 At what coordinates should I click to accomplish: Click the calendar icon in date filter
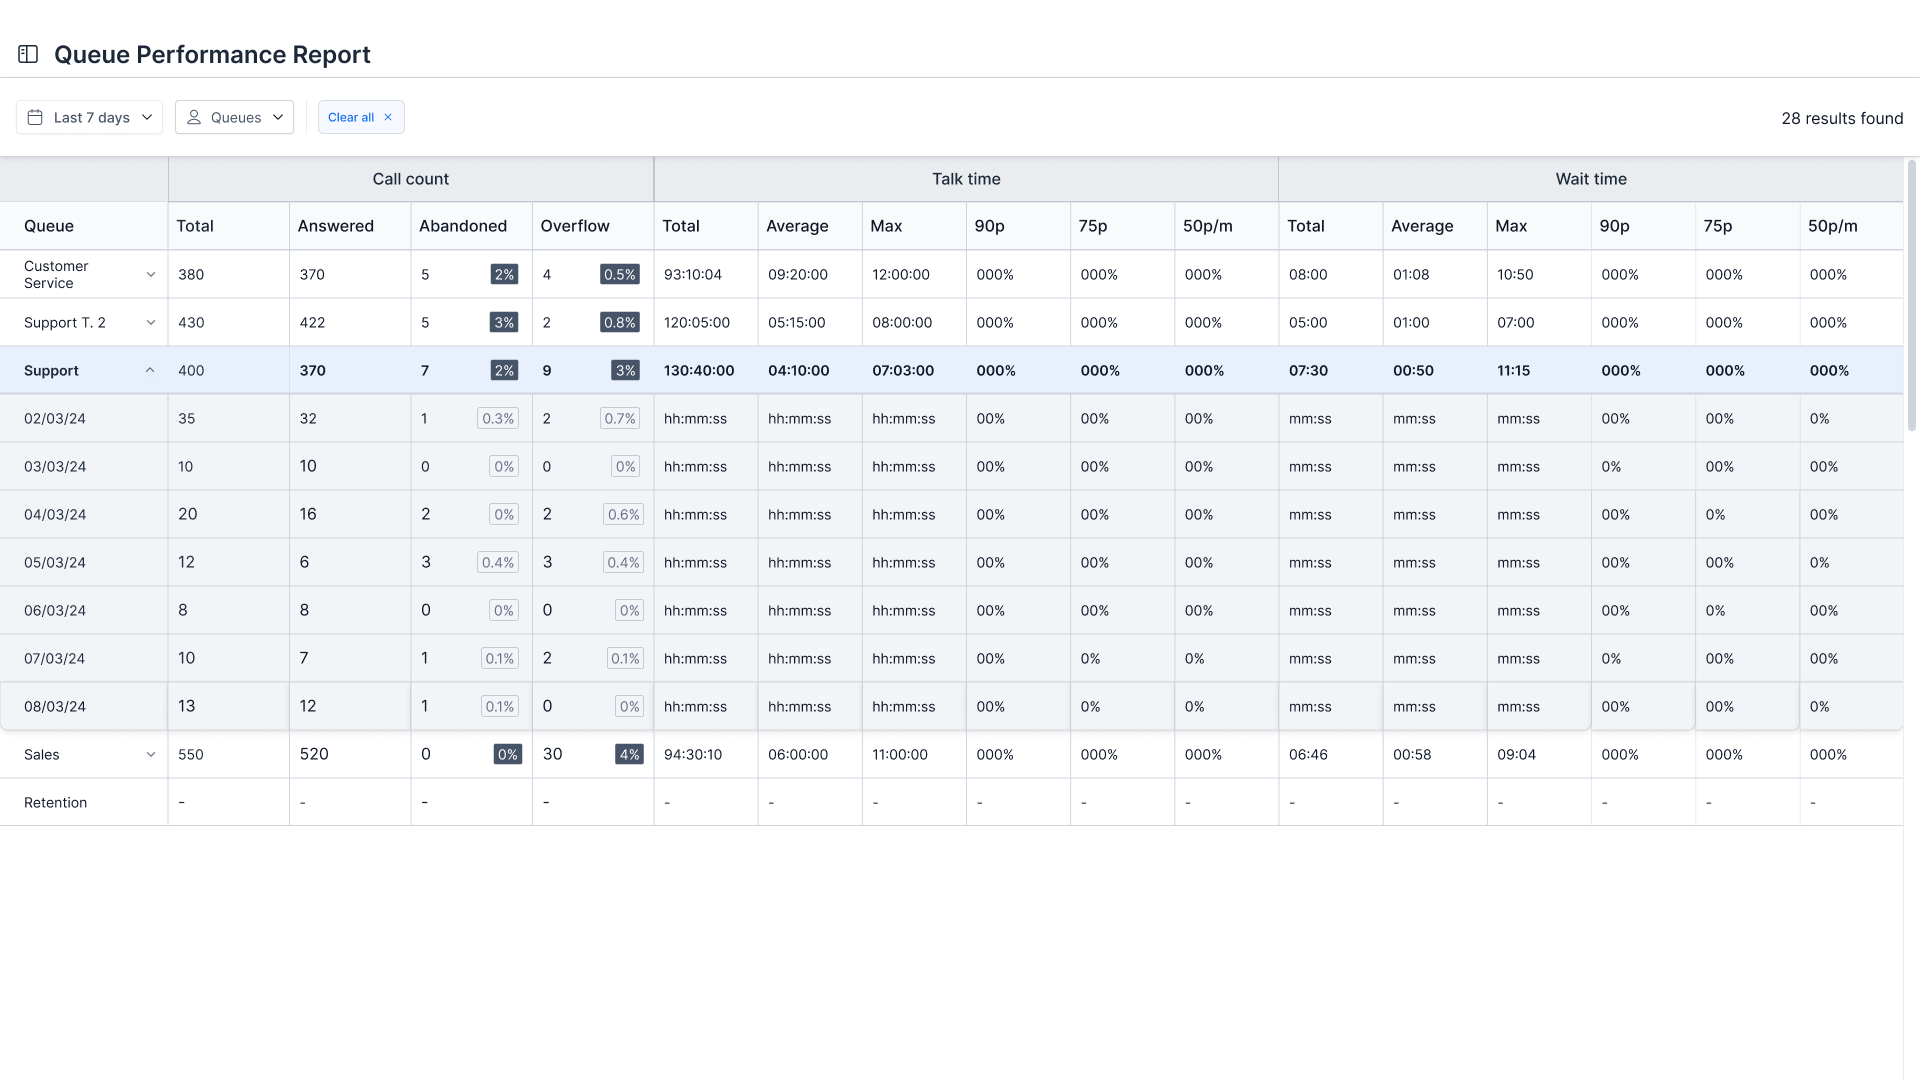35,117
